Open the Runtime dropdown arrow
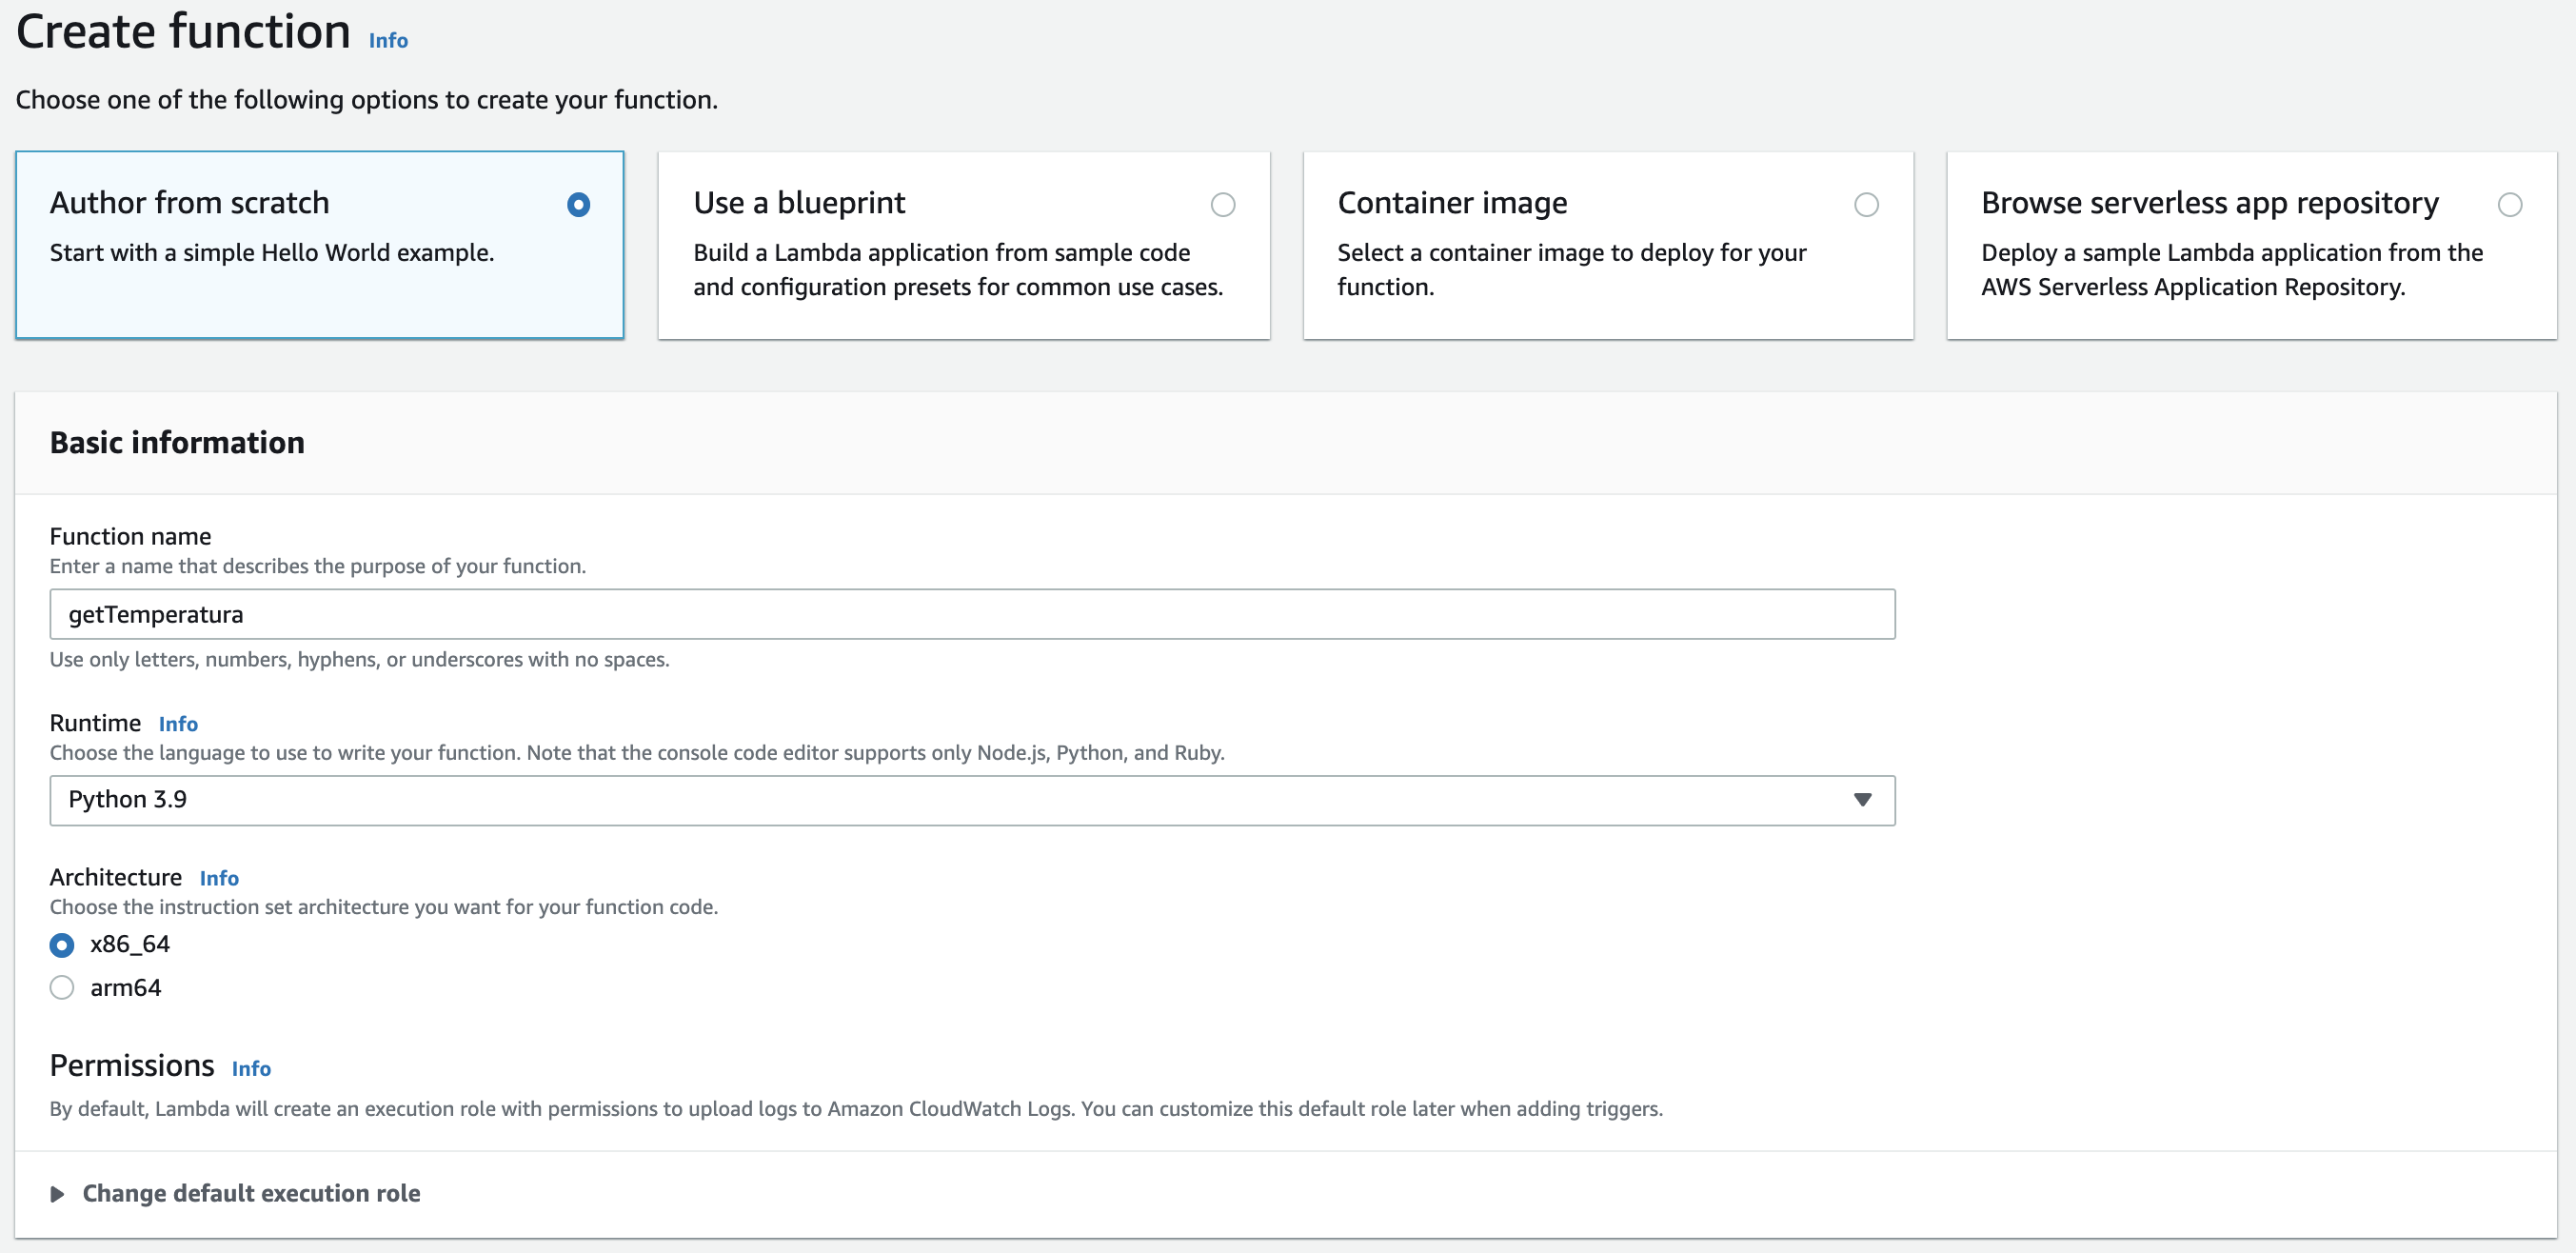 pyautogui.click(x=1862, y=800)
